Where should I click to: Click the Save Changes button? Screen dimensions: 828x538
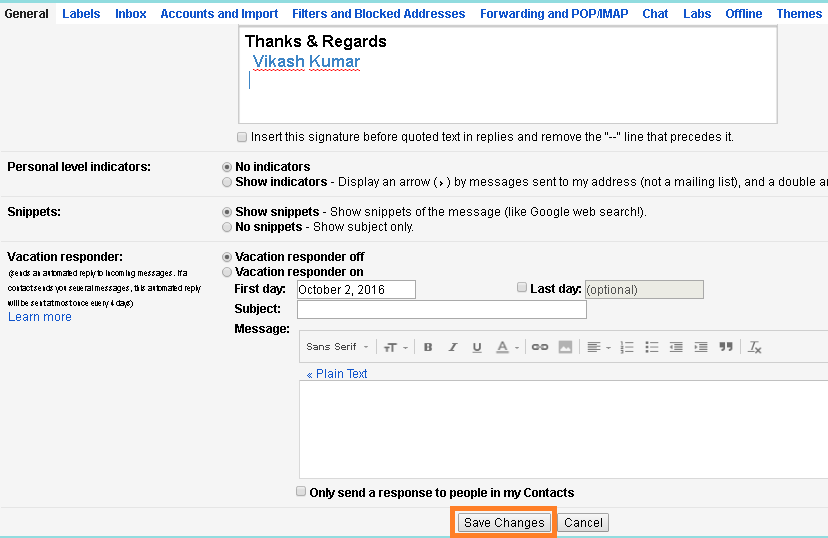click(x=504, y=523)
